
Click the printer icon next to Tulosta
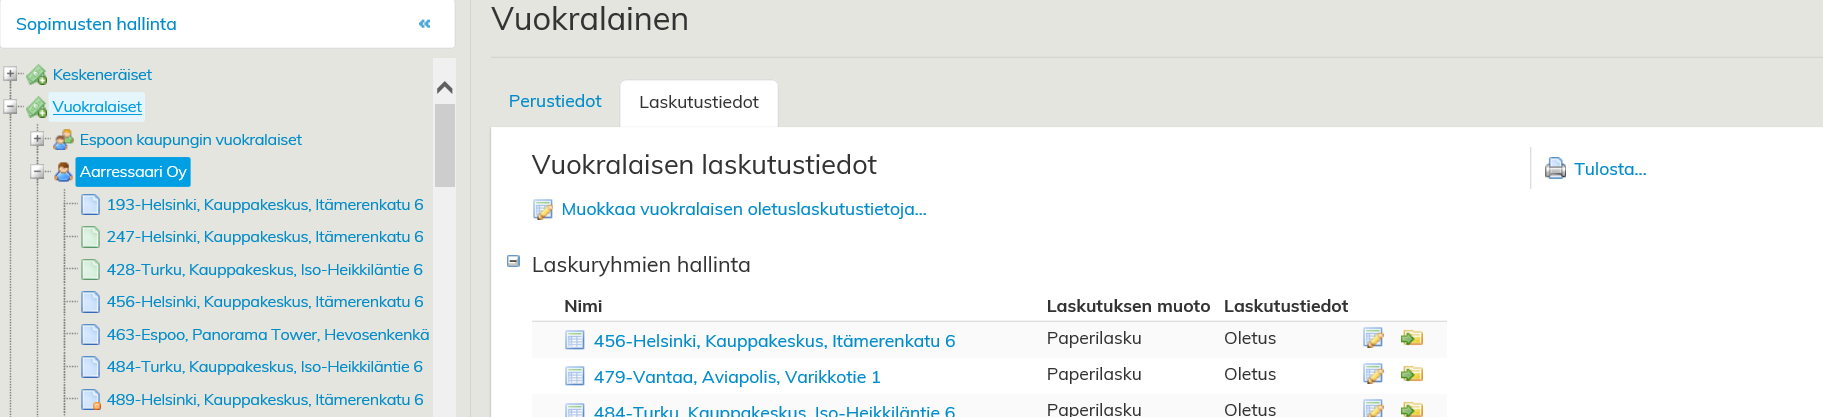tap(1555, 169)
